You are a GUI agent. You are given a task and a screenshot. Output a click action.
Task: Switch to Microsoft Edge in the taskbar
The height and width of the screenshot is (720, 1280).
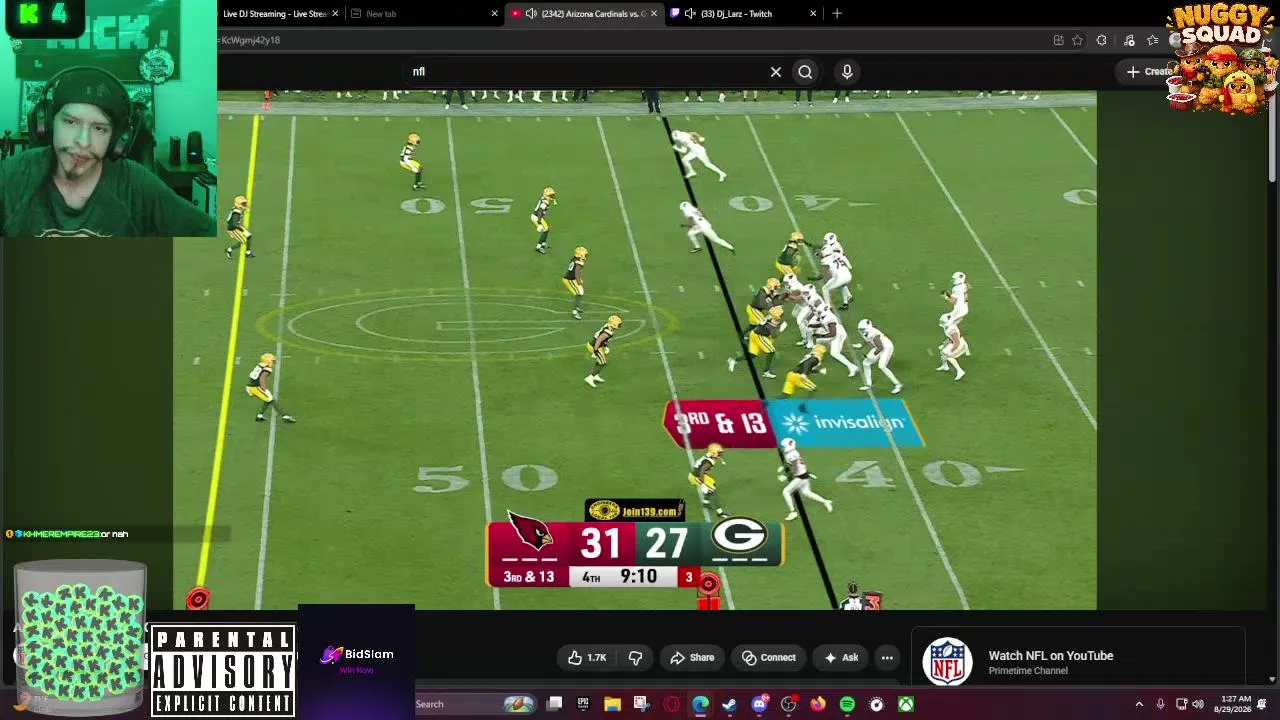(x=700, y=704)
